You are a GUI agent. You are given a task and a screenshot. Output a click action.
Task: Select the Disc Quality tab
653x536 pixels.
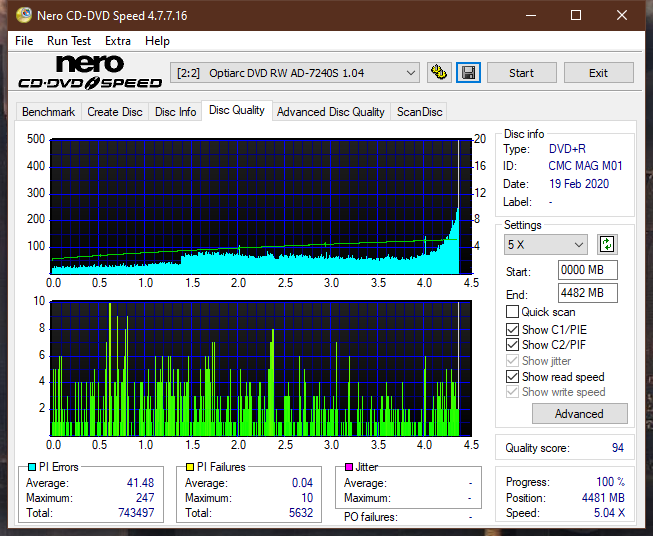[x=237, y=110]
